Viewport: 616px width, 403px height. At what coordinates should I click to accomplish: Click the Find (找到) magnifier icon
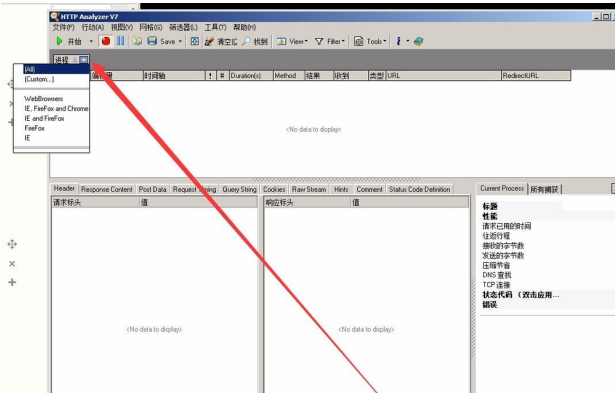tap(246, 41)
